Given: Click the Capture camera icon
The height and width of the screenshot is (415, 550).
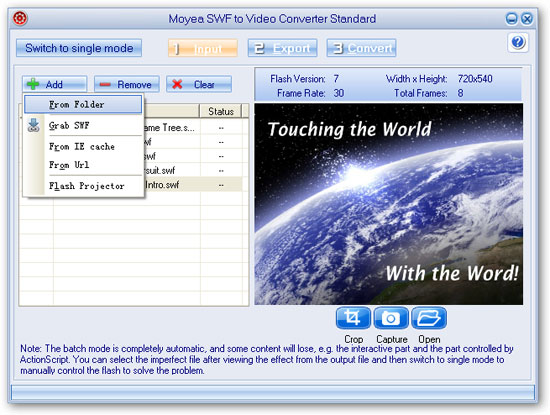Looking at the screenshot, I should click(x=391, y=318).
